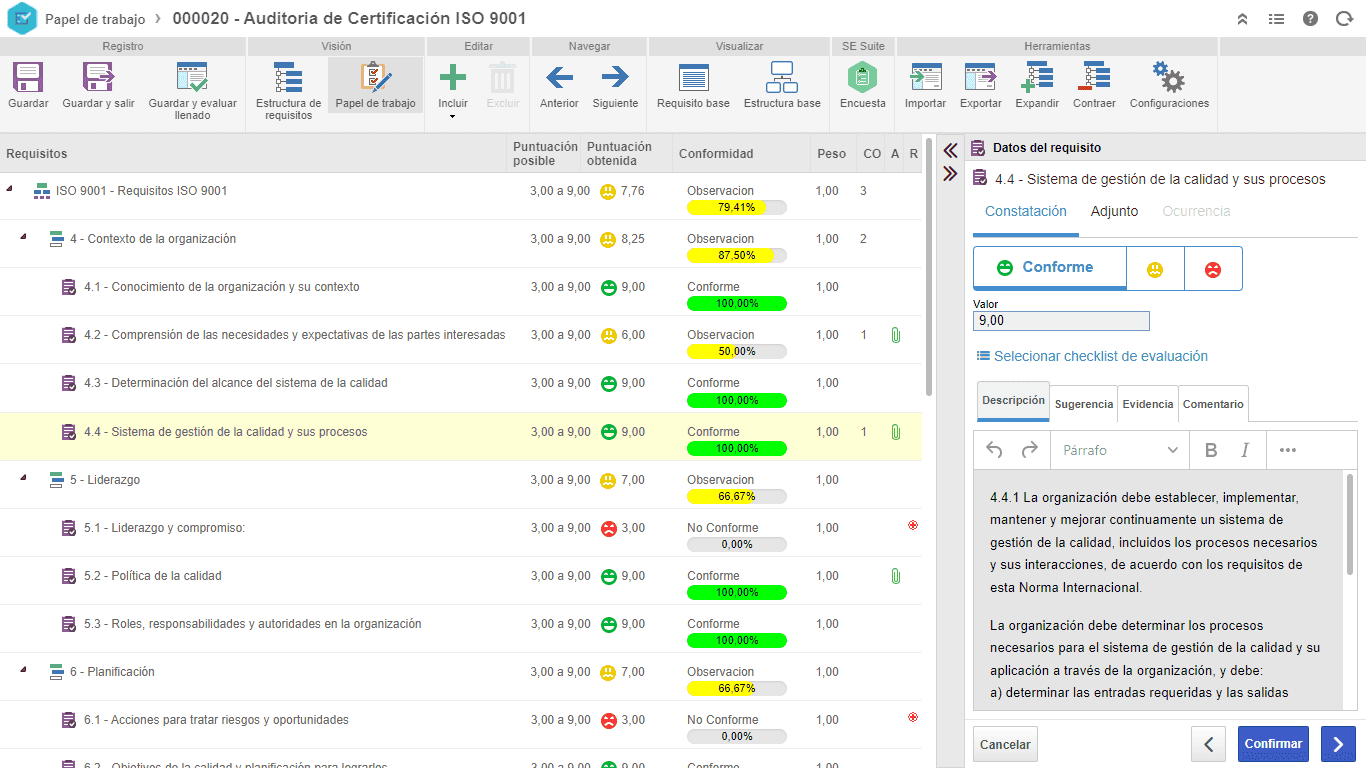Select yellow neutral face conformity option

pos(1155,269)
